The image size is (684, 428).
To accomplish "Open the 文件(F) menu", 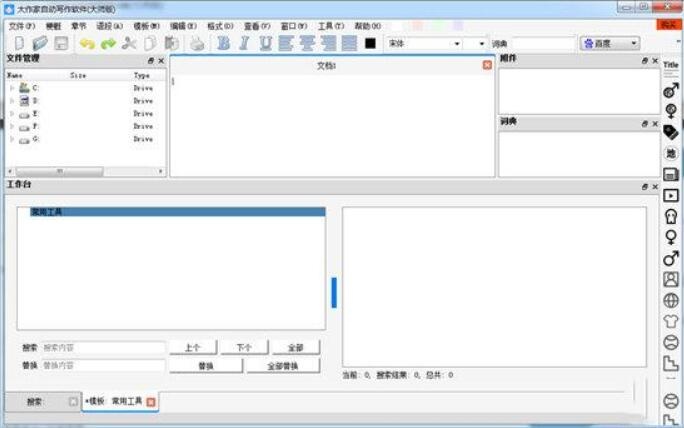I will 21,25.
